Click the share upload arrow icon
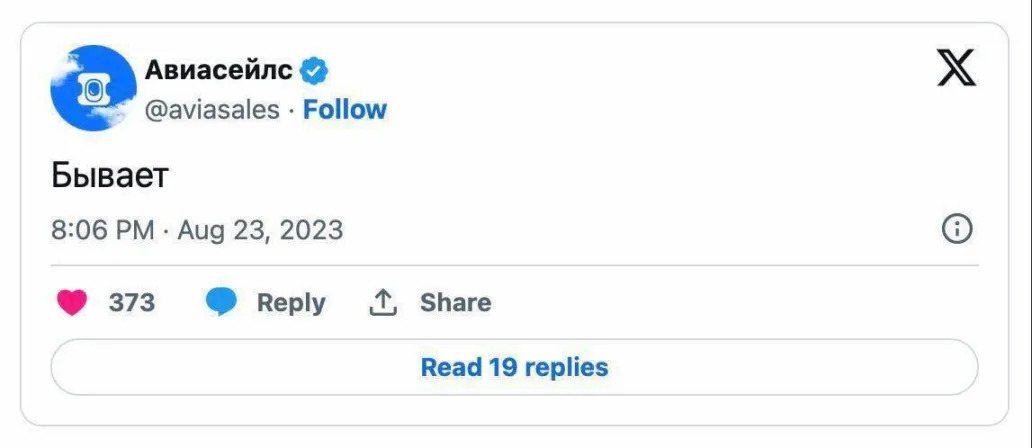 [383, 302]
